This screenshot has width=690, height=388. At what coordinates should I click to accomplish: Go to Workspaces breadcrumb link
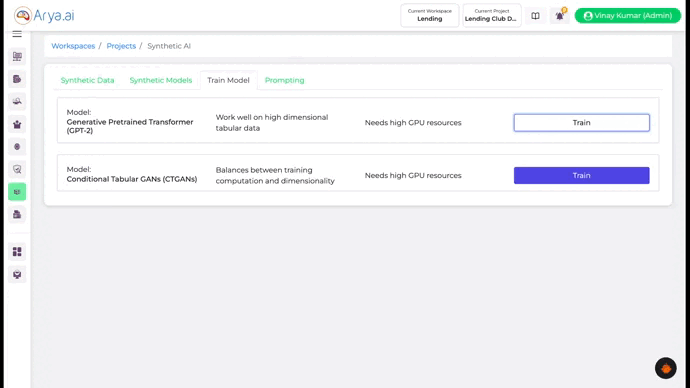[x=73, y=46]
